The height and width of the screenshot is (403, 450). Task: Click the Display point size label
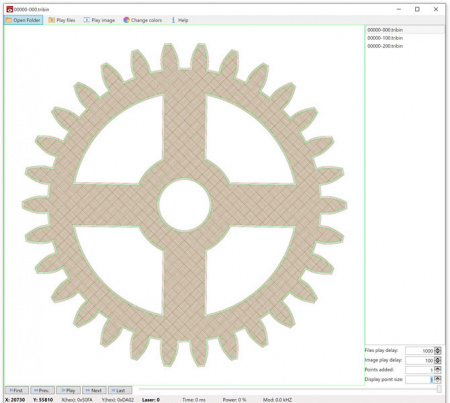384,379
